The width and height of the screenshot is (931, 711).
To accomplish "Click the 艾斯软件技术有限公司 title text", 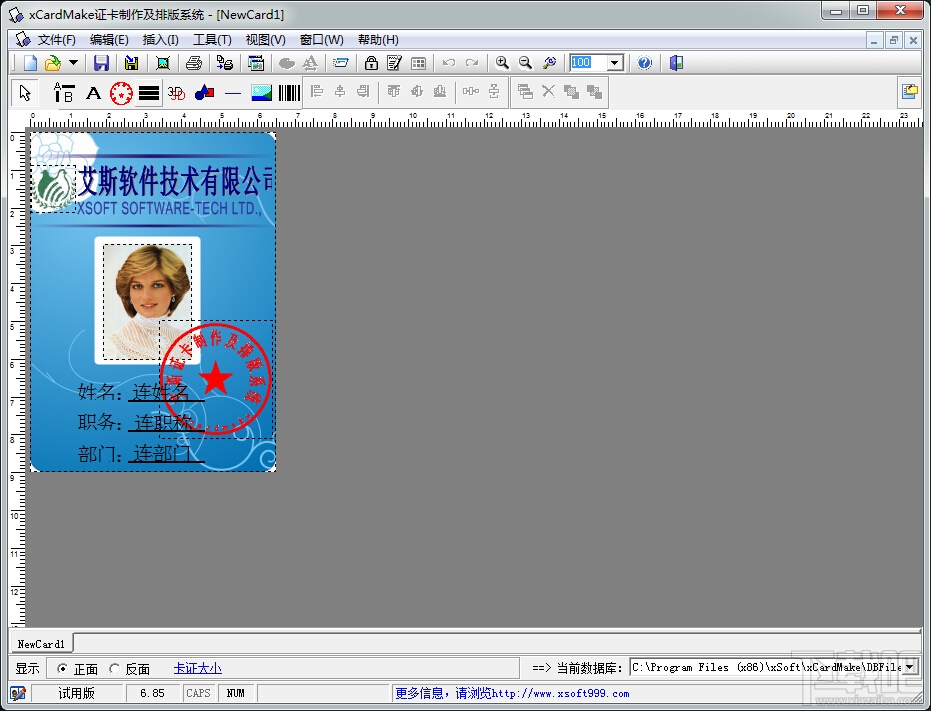I will [x=177, y=181].
